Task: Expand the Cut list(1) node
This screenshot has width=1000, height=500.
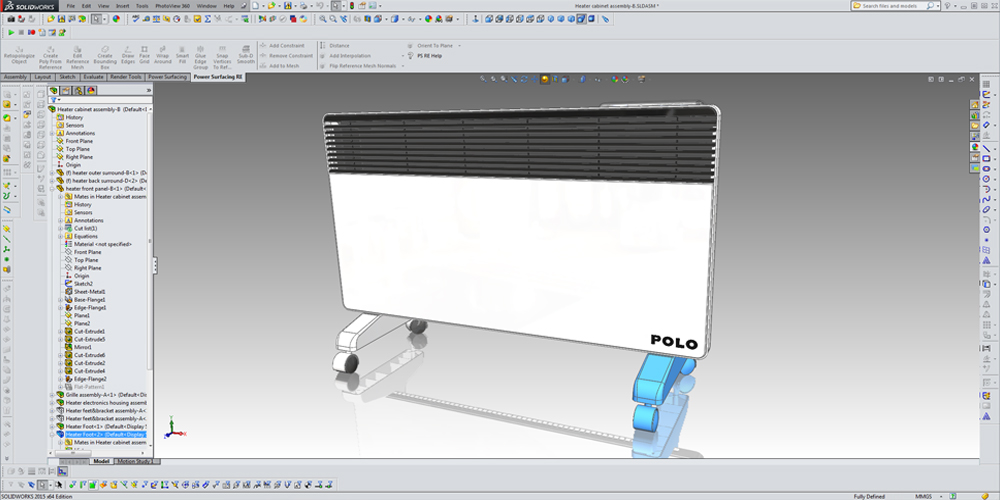Action: tap(61, 228)
